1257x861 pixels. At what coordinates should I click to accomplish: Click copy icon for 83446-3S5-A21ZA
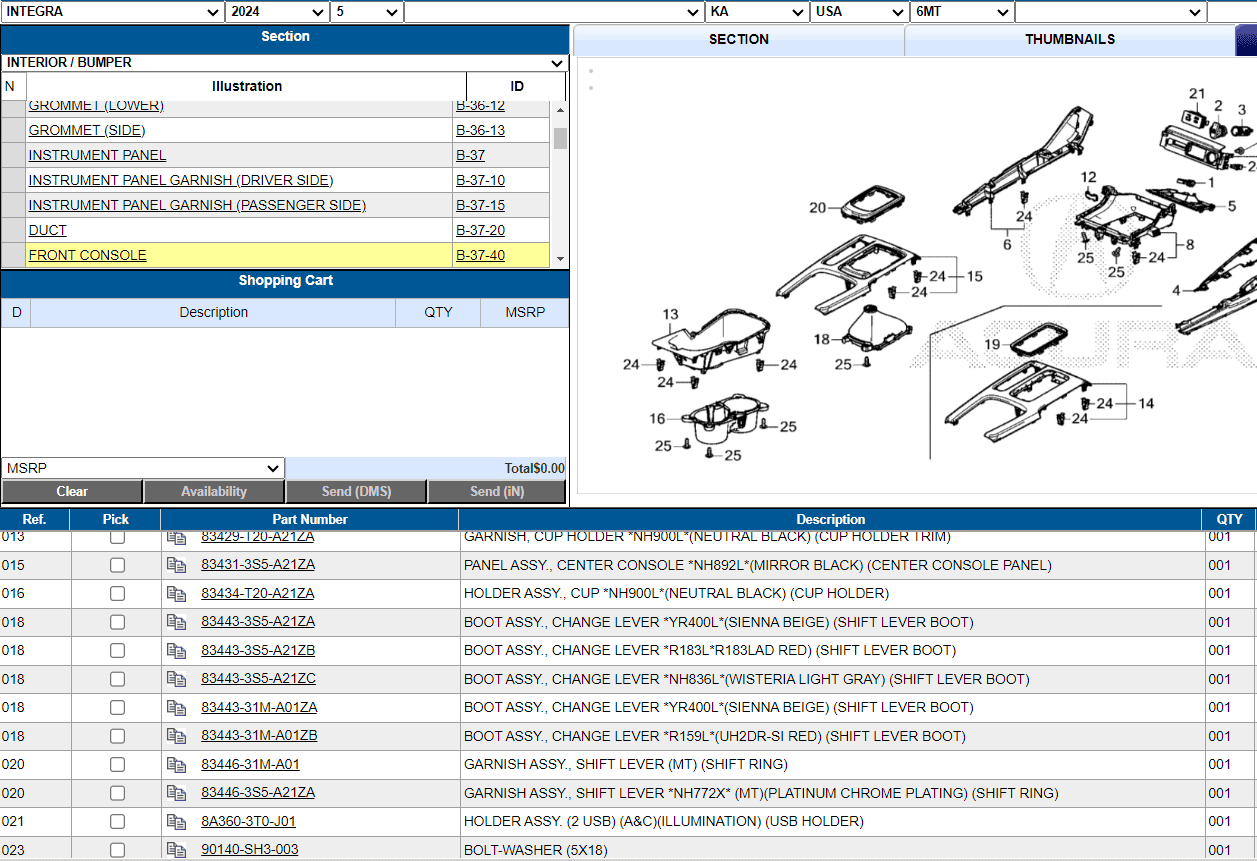tap(177, 793)
